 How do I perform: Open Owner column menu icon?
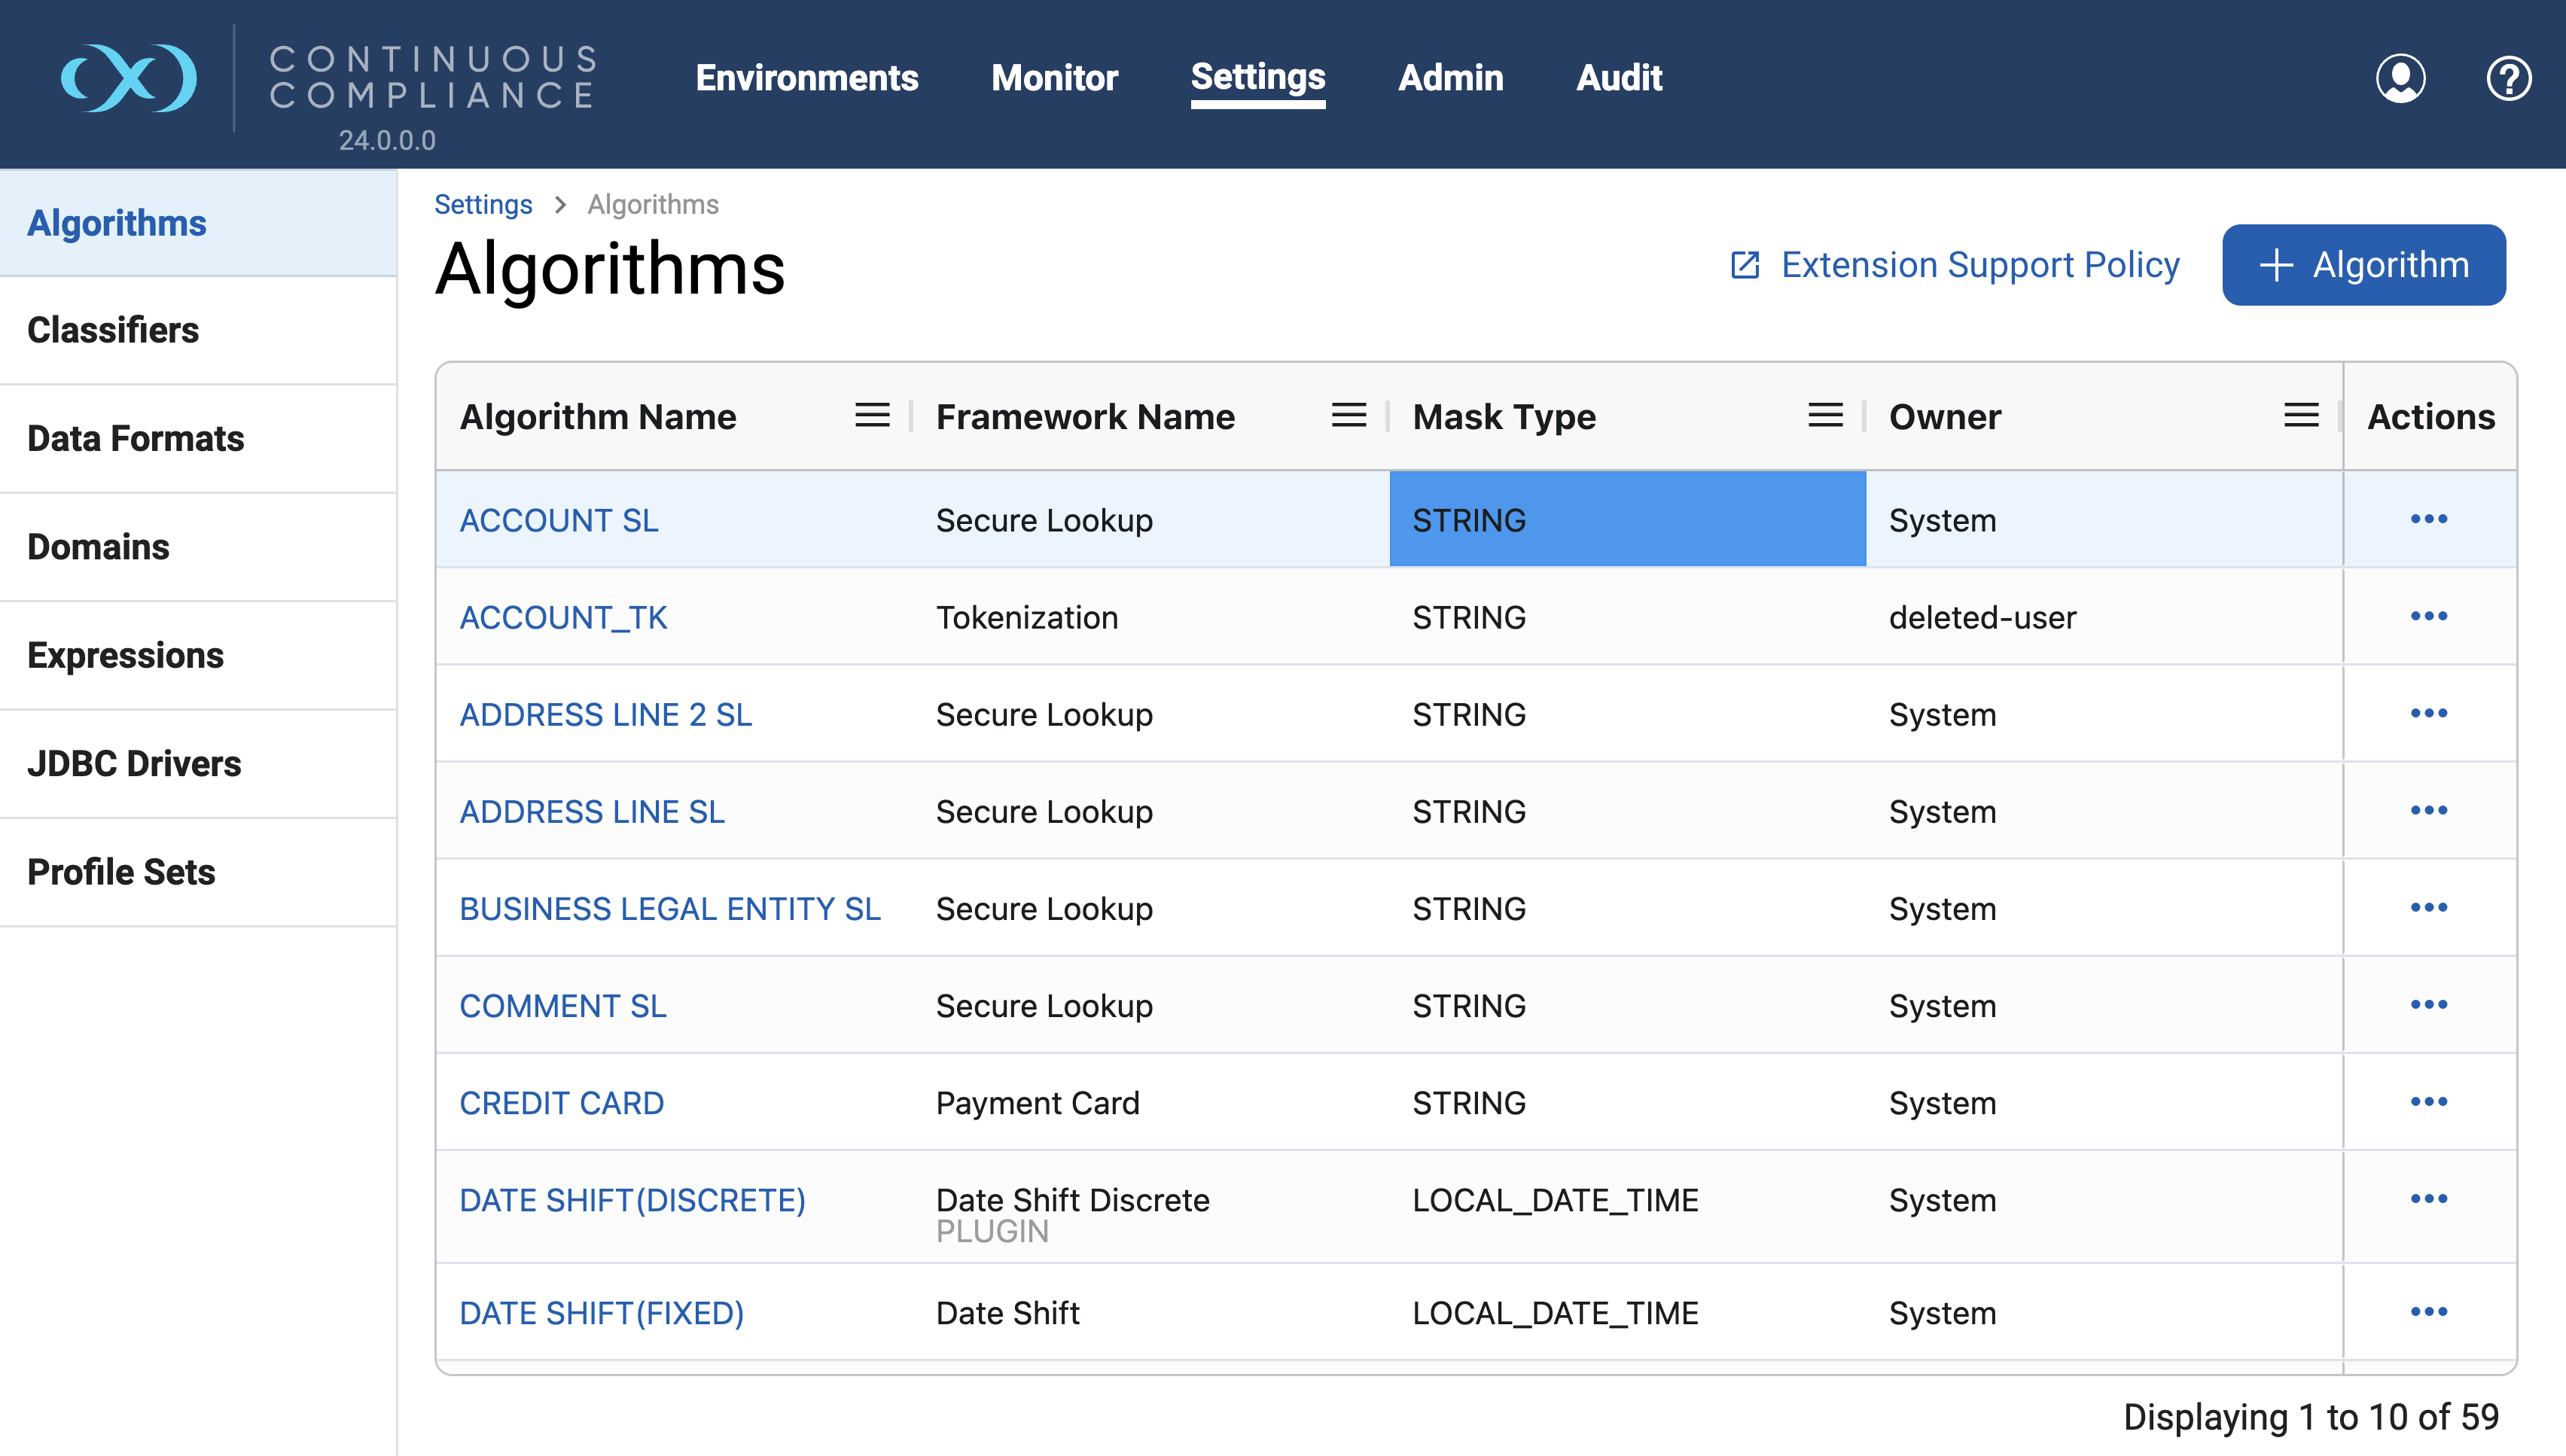[2301, 416]
